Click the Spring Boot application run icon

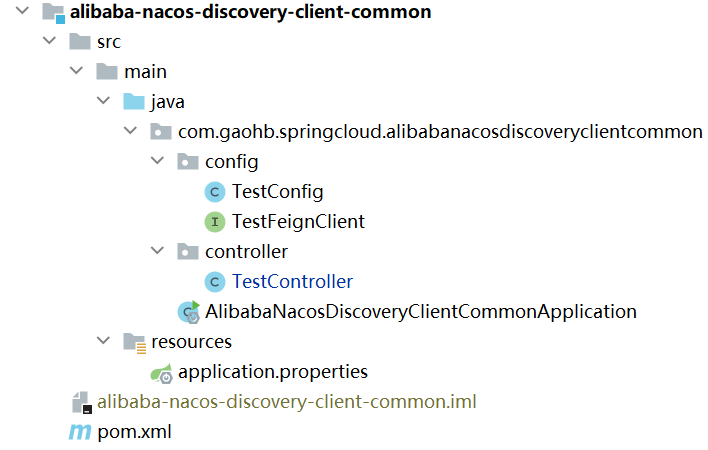tap(189, 312)
